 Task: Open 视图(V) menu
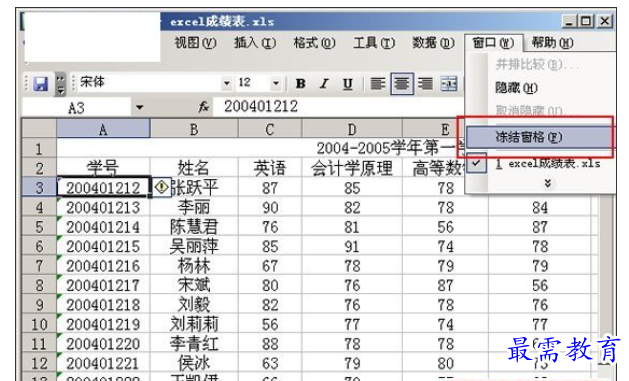195,43
